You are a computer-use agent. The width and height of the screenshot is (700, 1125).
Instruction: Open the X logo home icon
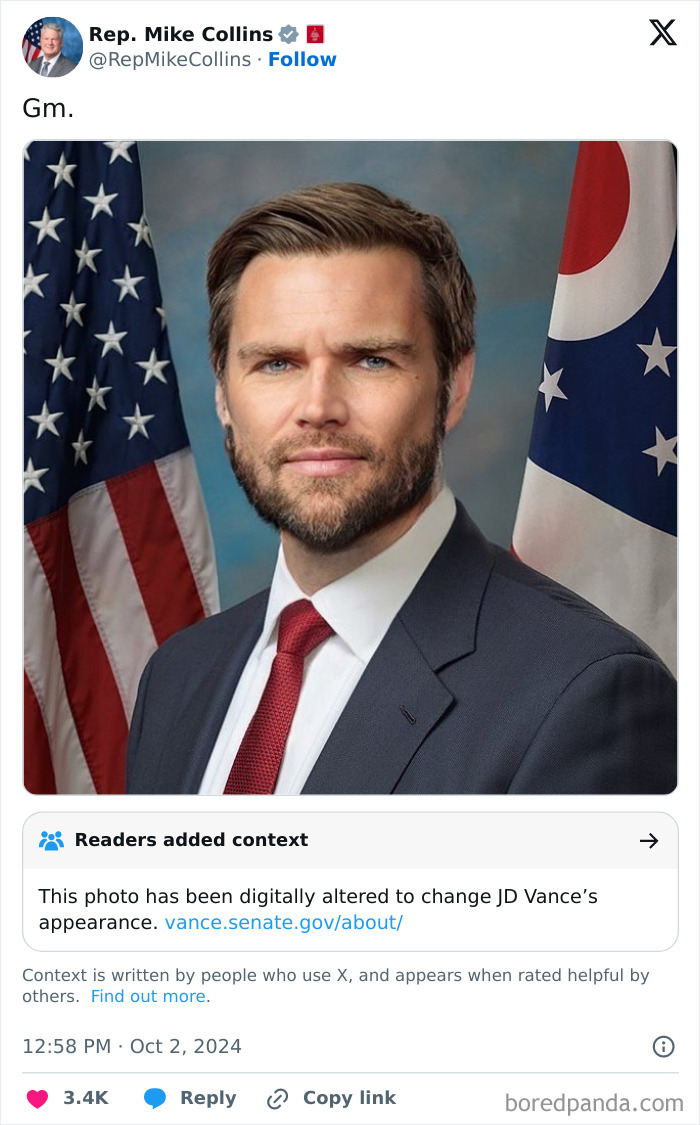(x=662, y=32)
